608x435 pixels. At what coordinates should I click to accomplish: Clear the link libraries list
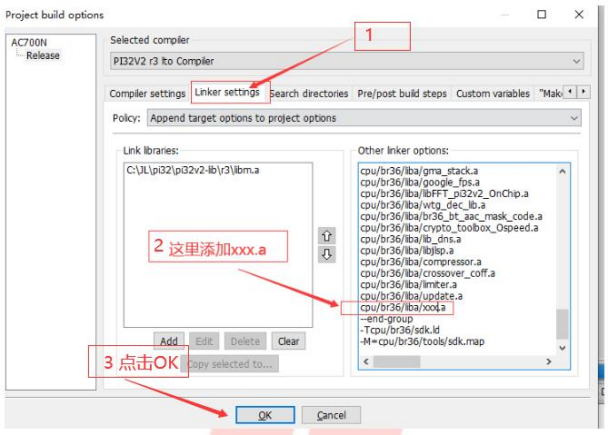coord(288,341)
